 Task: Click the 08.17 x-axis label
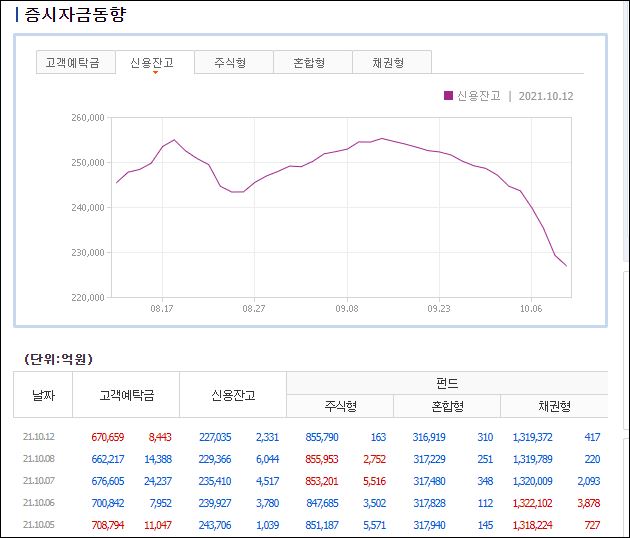point(162,309)
